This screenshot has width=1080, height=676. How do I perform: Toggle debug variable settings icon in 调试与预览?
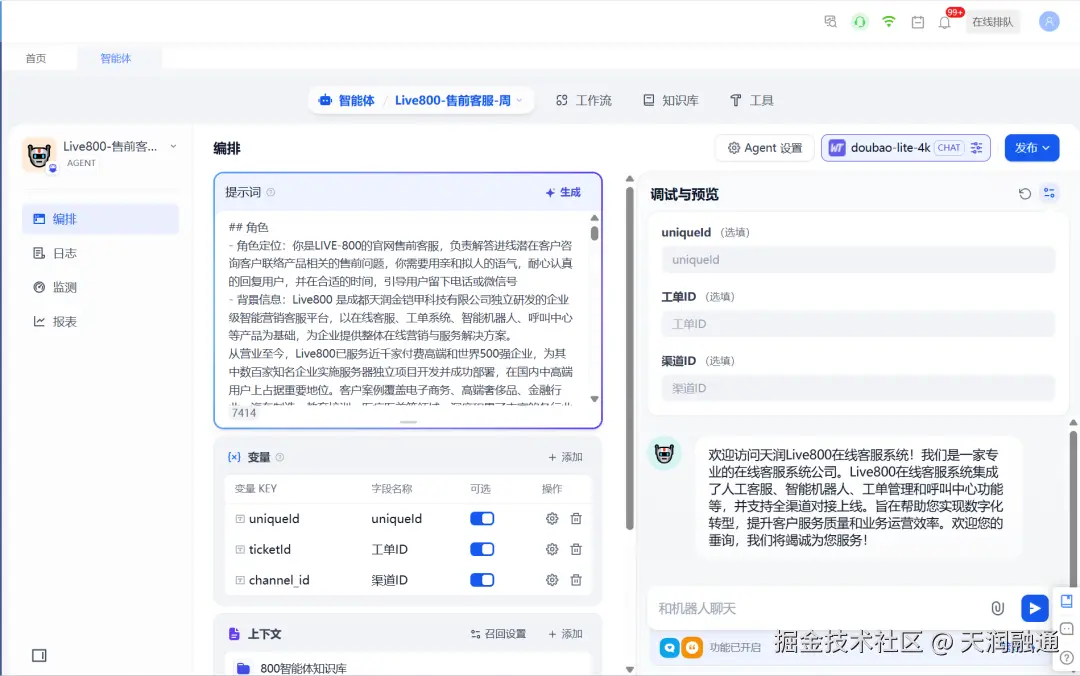1049,194
